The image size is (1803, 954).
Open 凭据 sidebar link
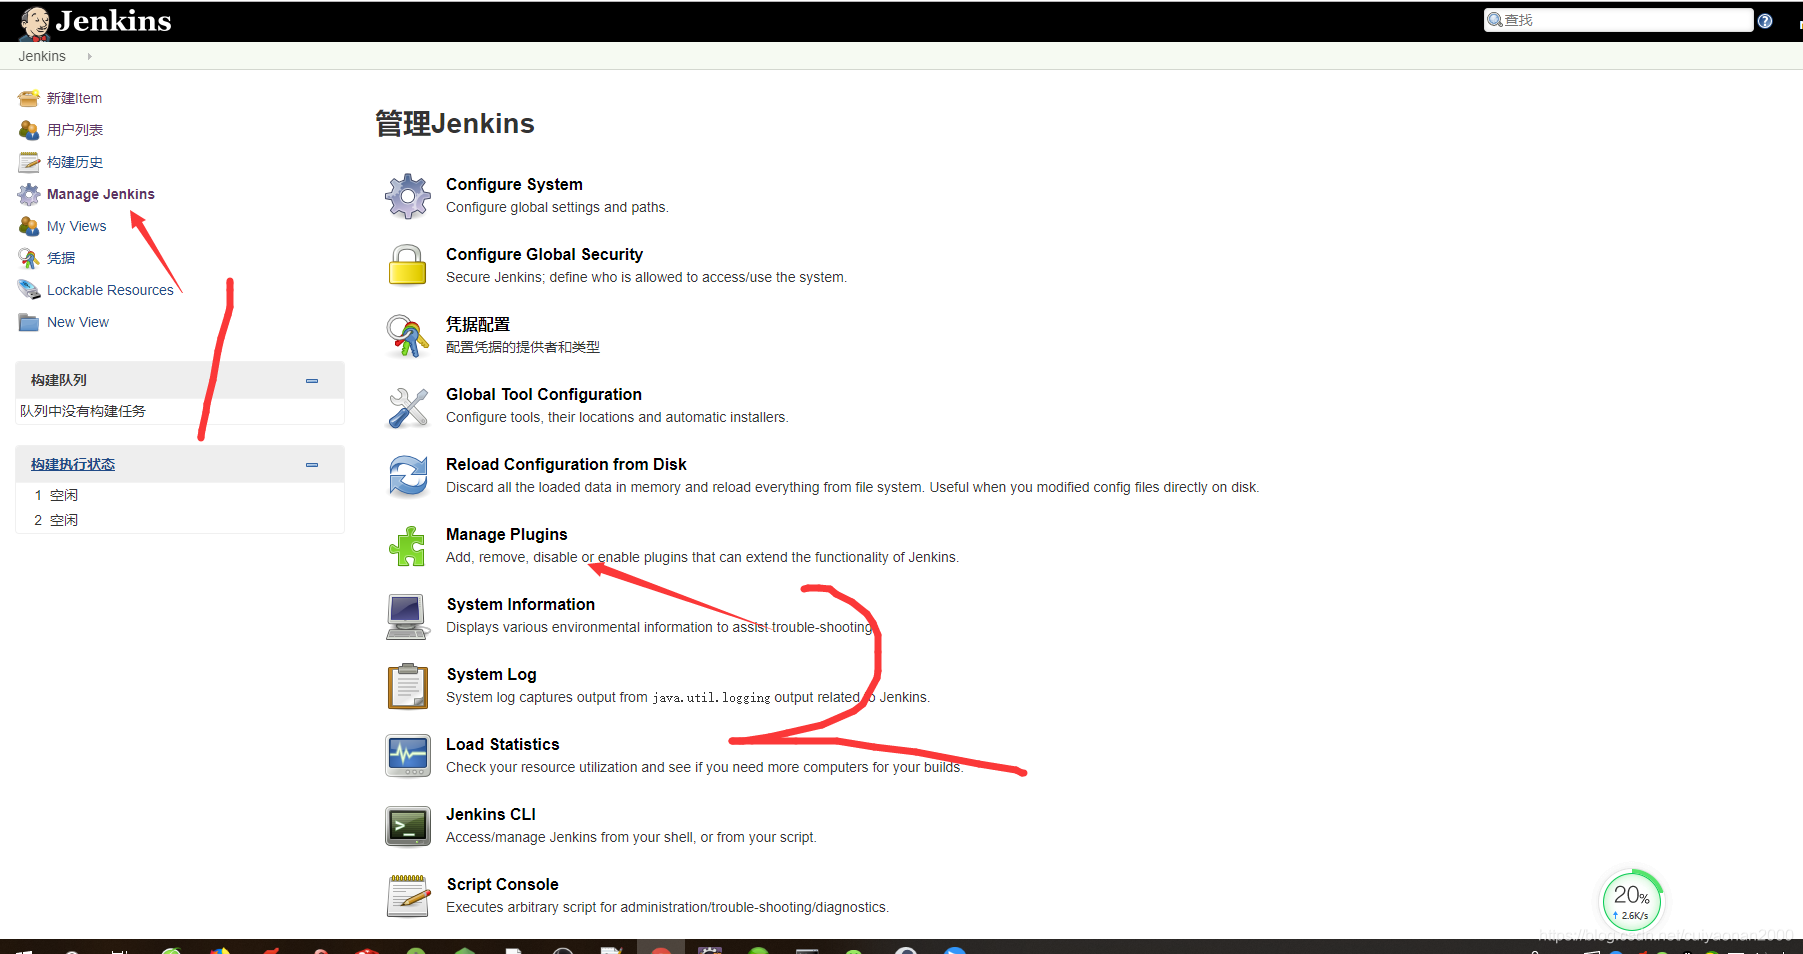[x=61, y=258]
